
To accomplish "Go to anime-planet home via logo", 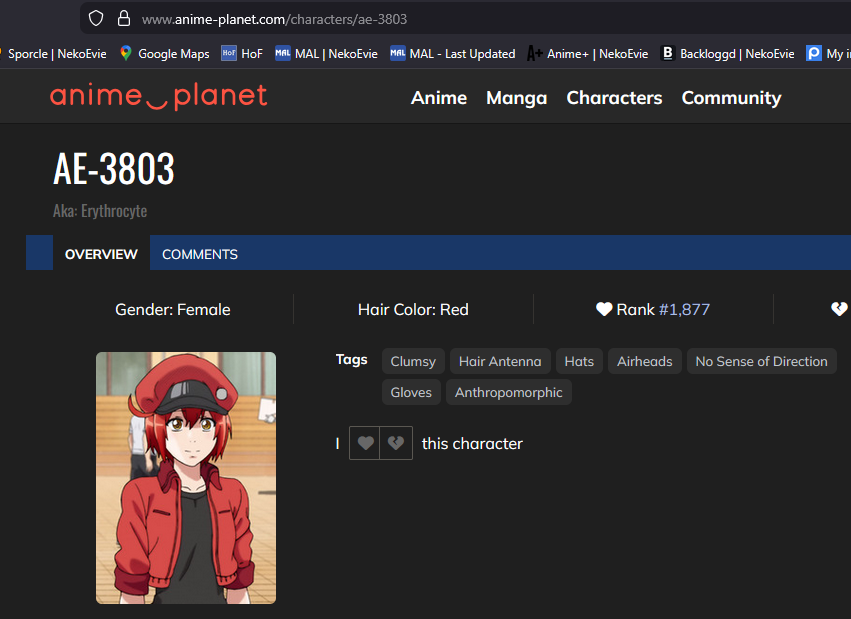I will tap(158, 96).
